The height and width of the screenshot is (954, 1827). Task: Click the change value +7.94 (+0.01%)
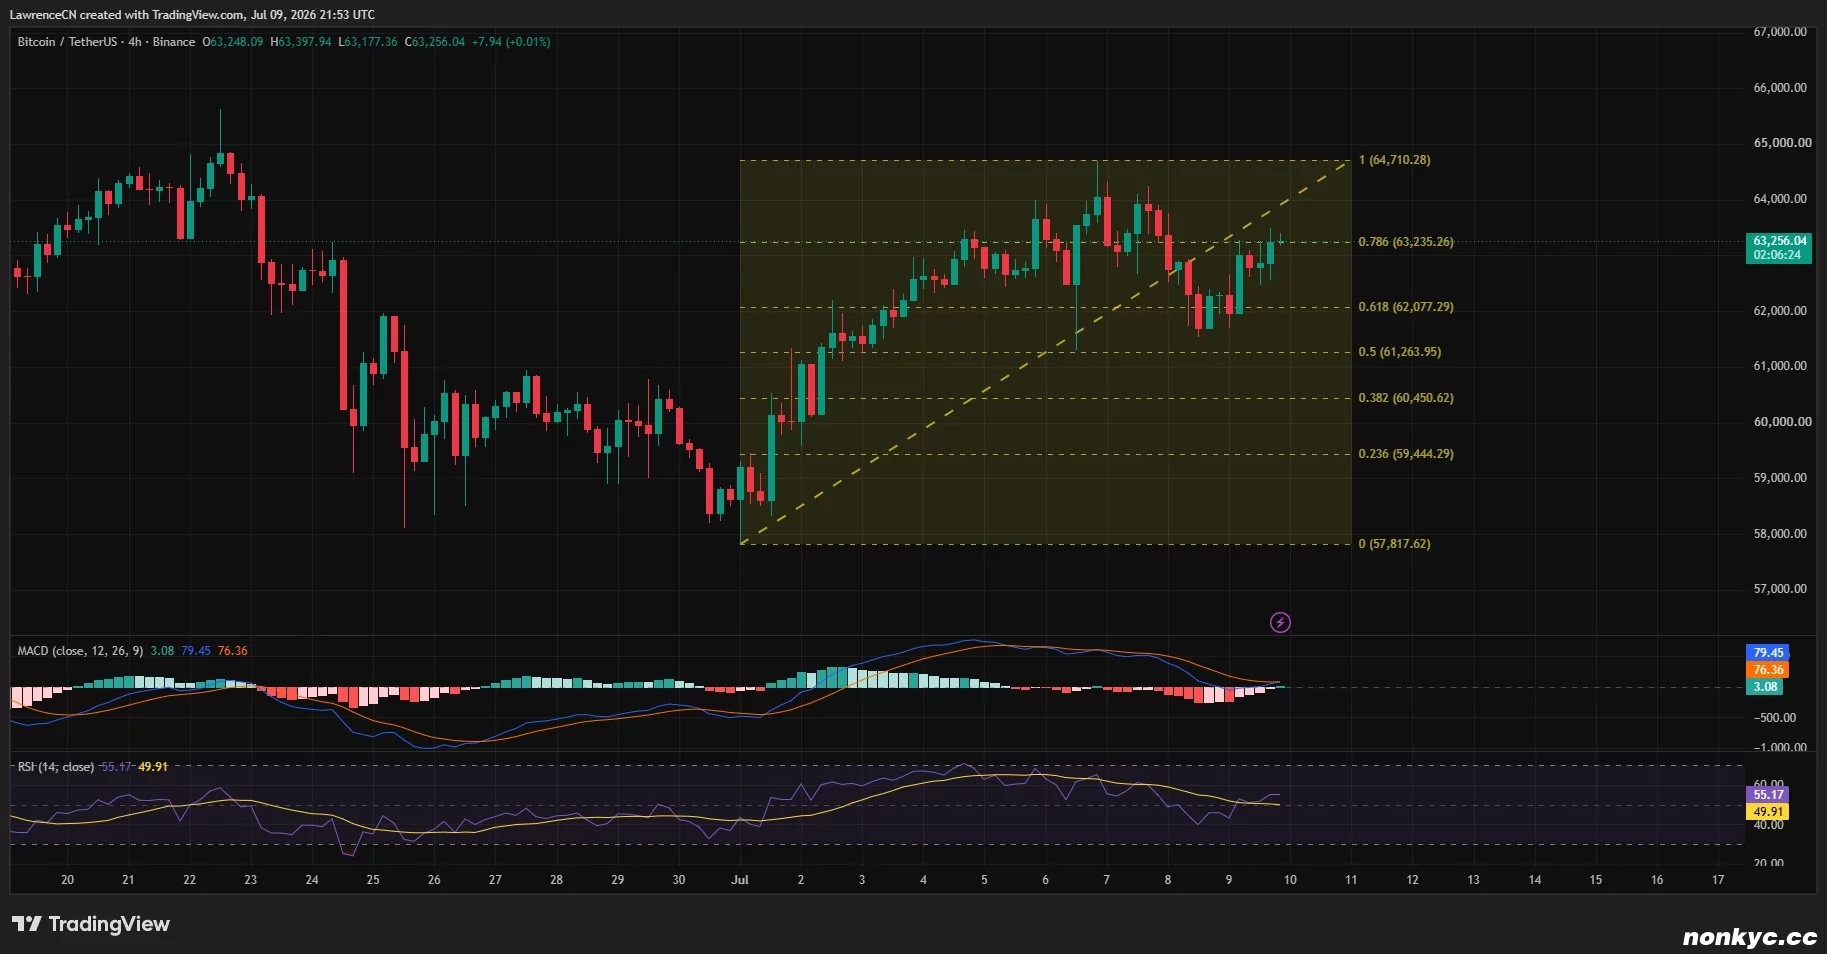(x=511, y=42)
